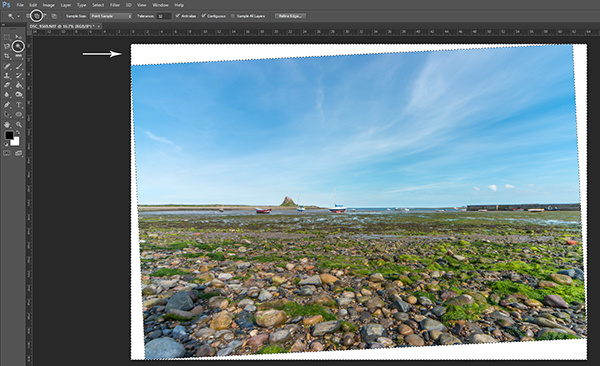Select the Magic Wand tool in the toolbox
The image size is (600, 366).
(x=18, y=47)
